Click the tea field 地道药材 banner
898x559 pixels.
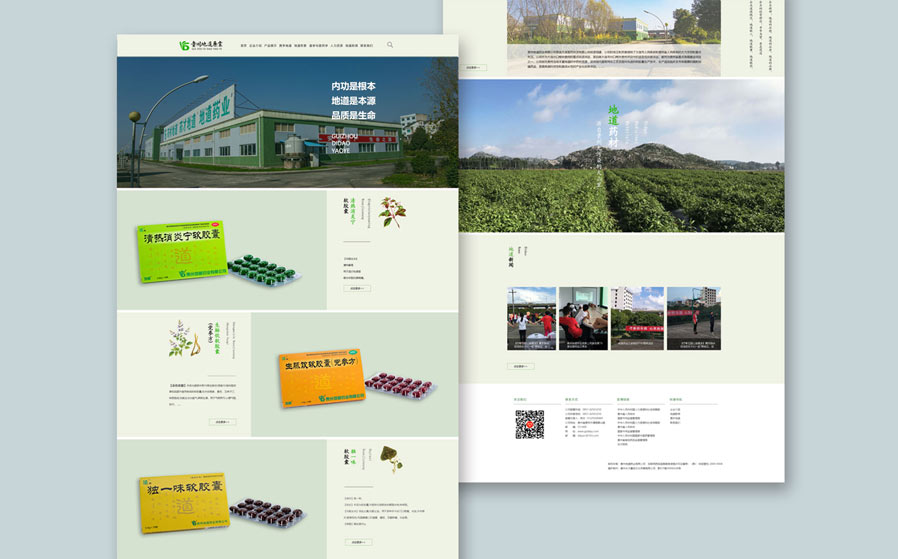pyautogui.click(x=621, y=155)
